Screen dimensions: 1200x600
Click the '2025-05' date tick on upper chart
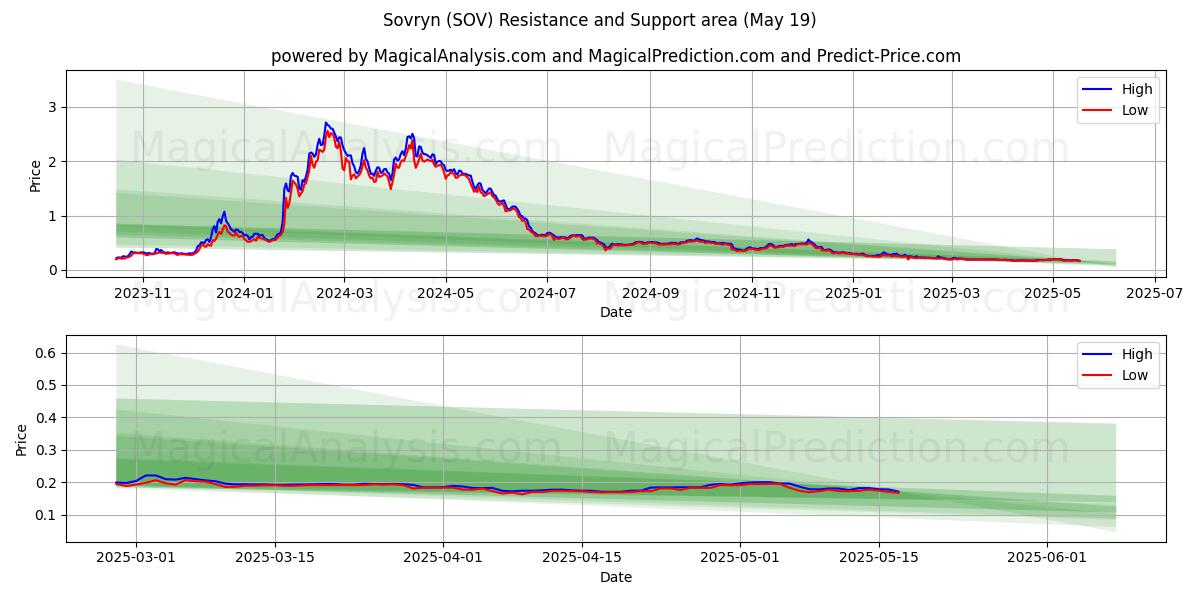pos(1053,293)
